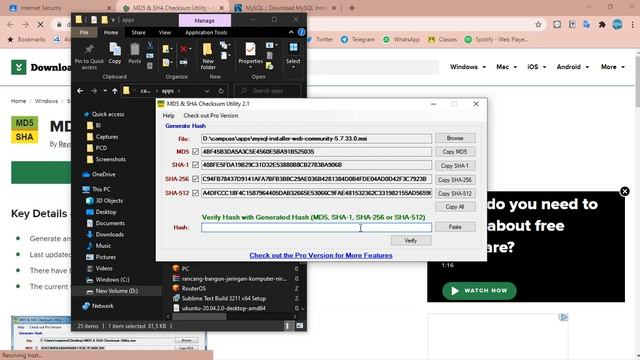Click Copy SHA-1 button
Image resolution: width=640 pixels, height=360 pixels.
point(455,166)
